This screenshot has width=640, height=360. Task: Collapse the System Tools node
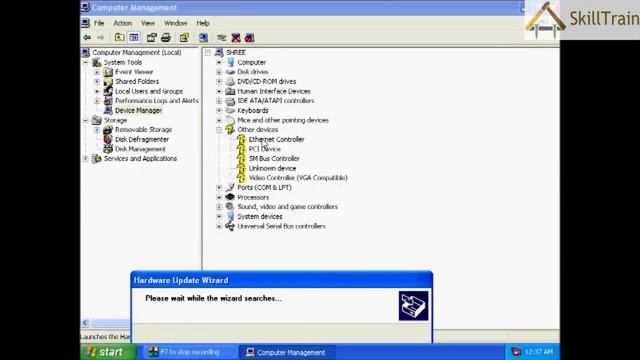tap(86, 62)
